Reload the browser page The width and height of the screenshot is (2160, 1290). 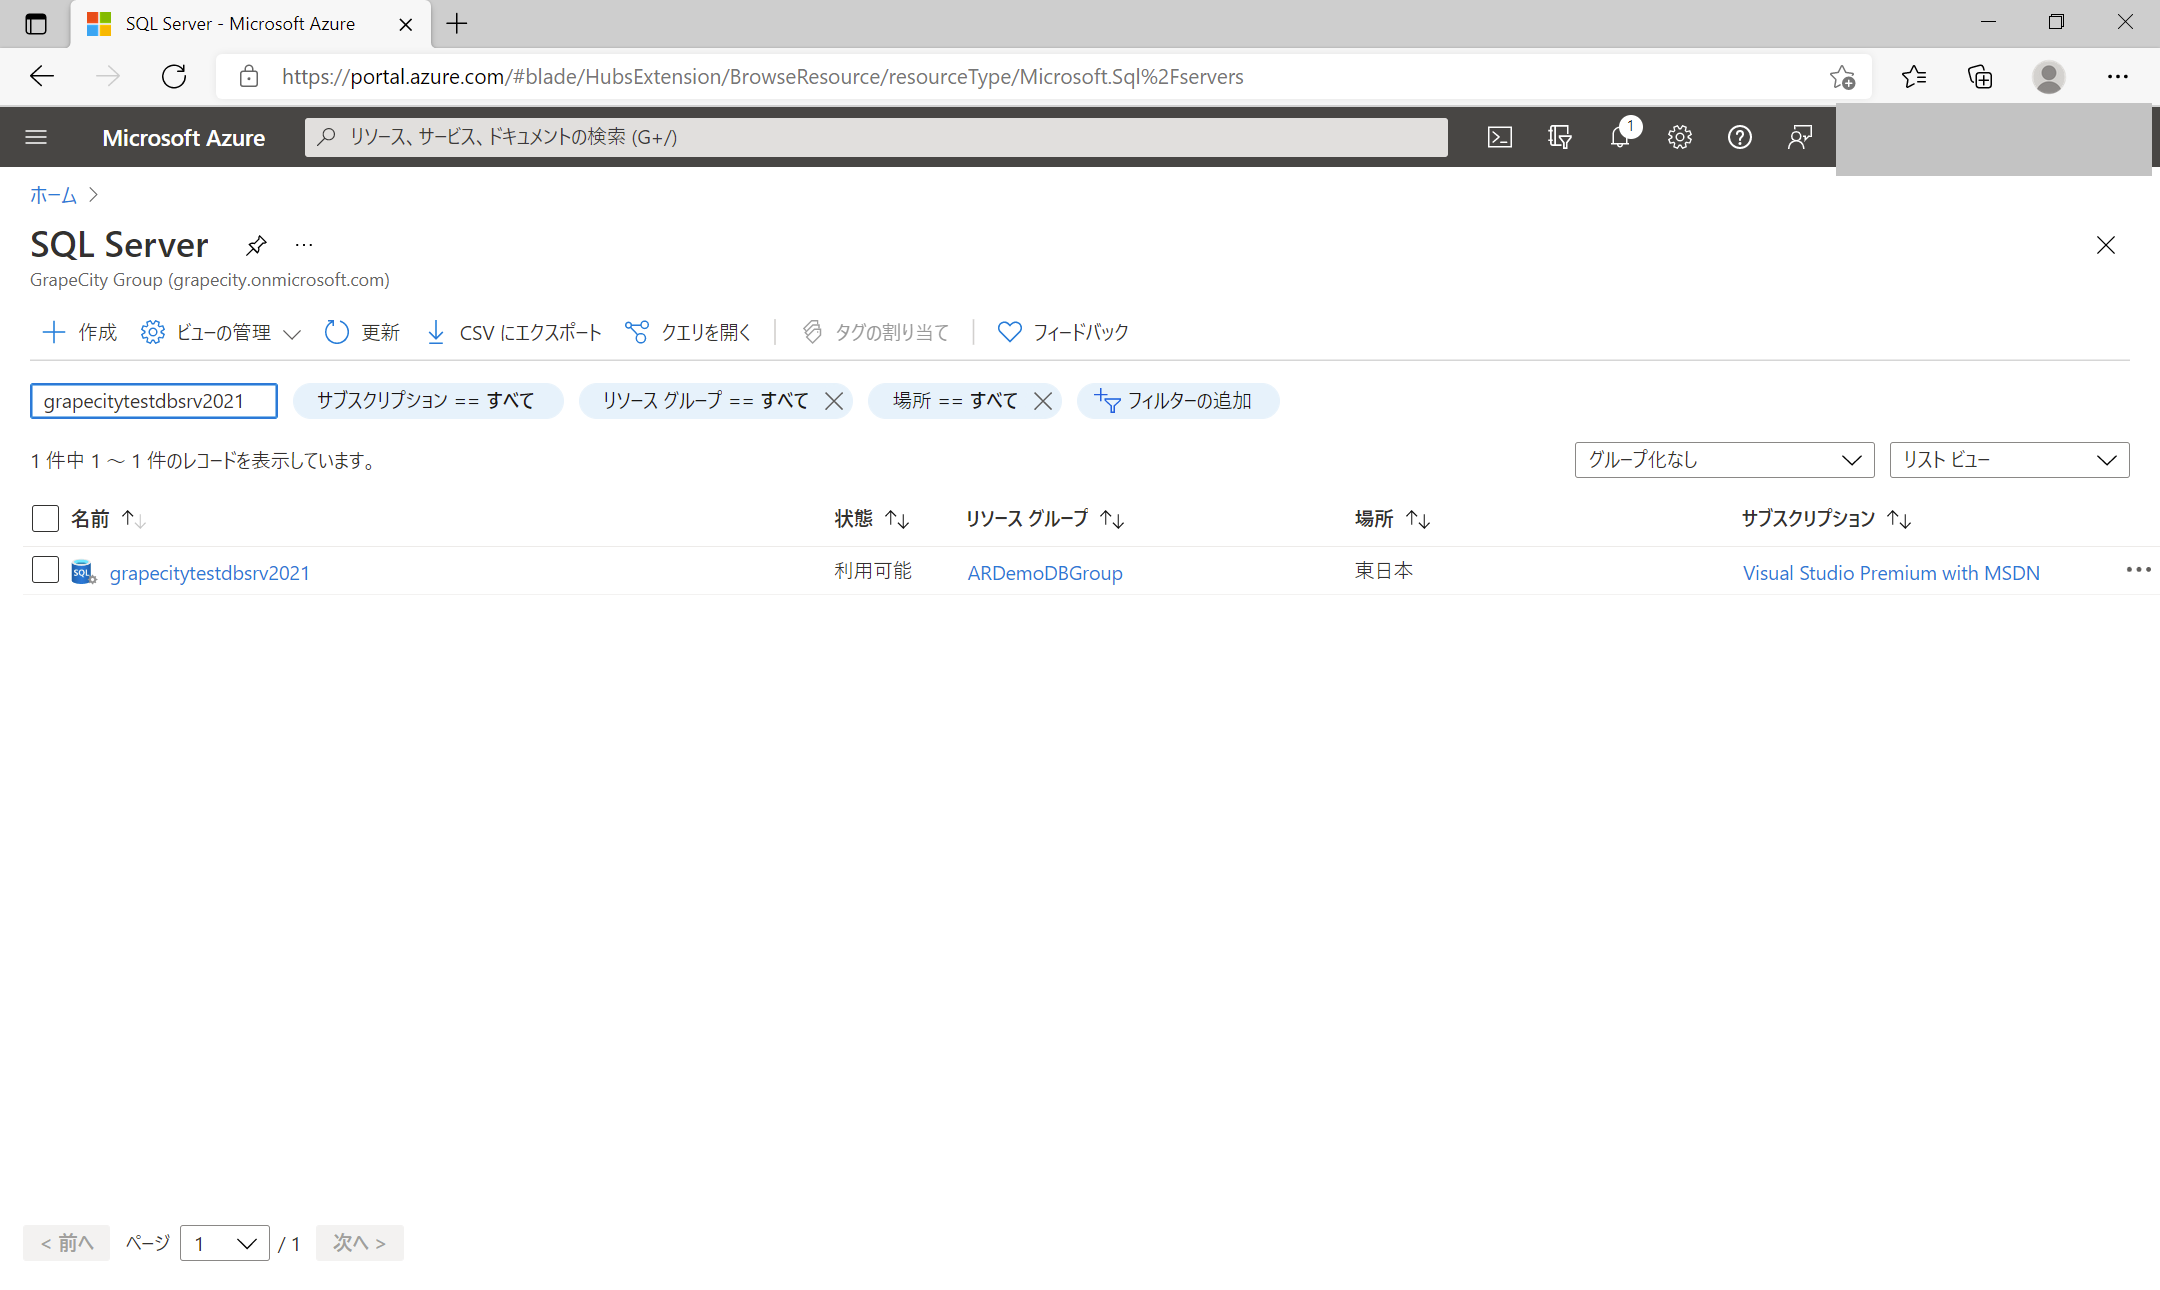(174, 76)
